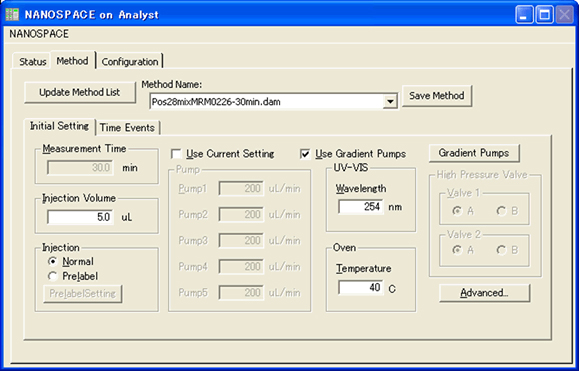Minimize the NANOSPACE on Analyst window

tap(524, 14)
